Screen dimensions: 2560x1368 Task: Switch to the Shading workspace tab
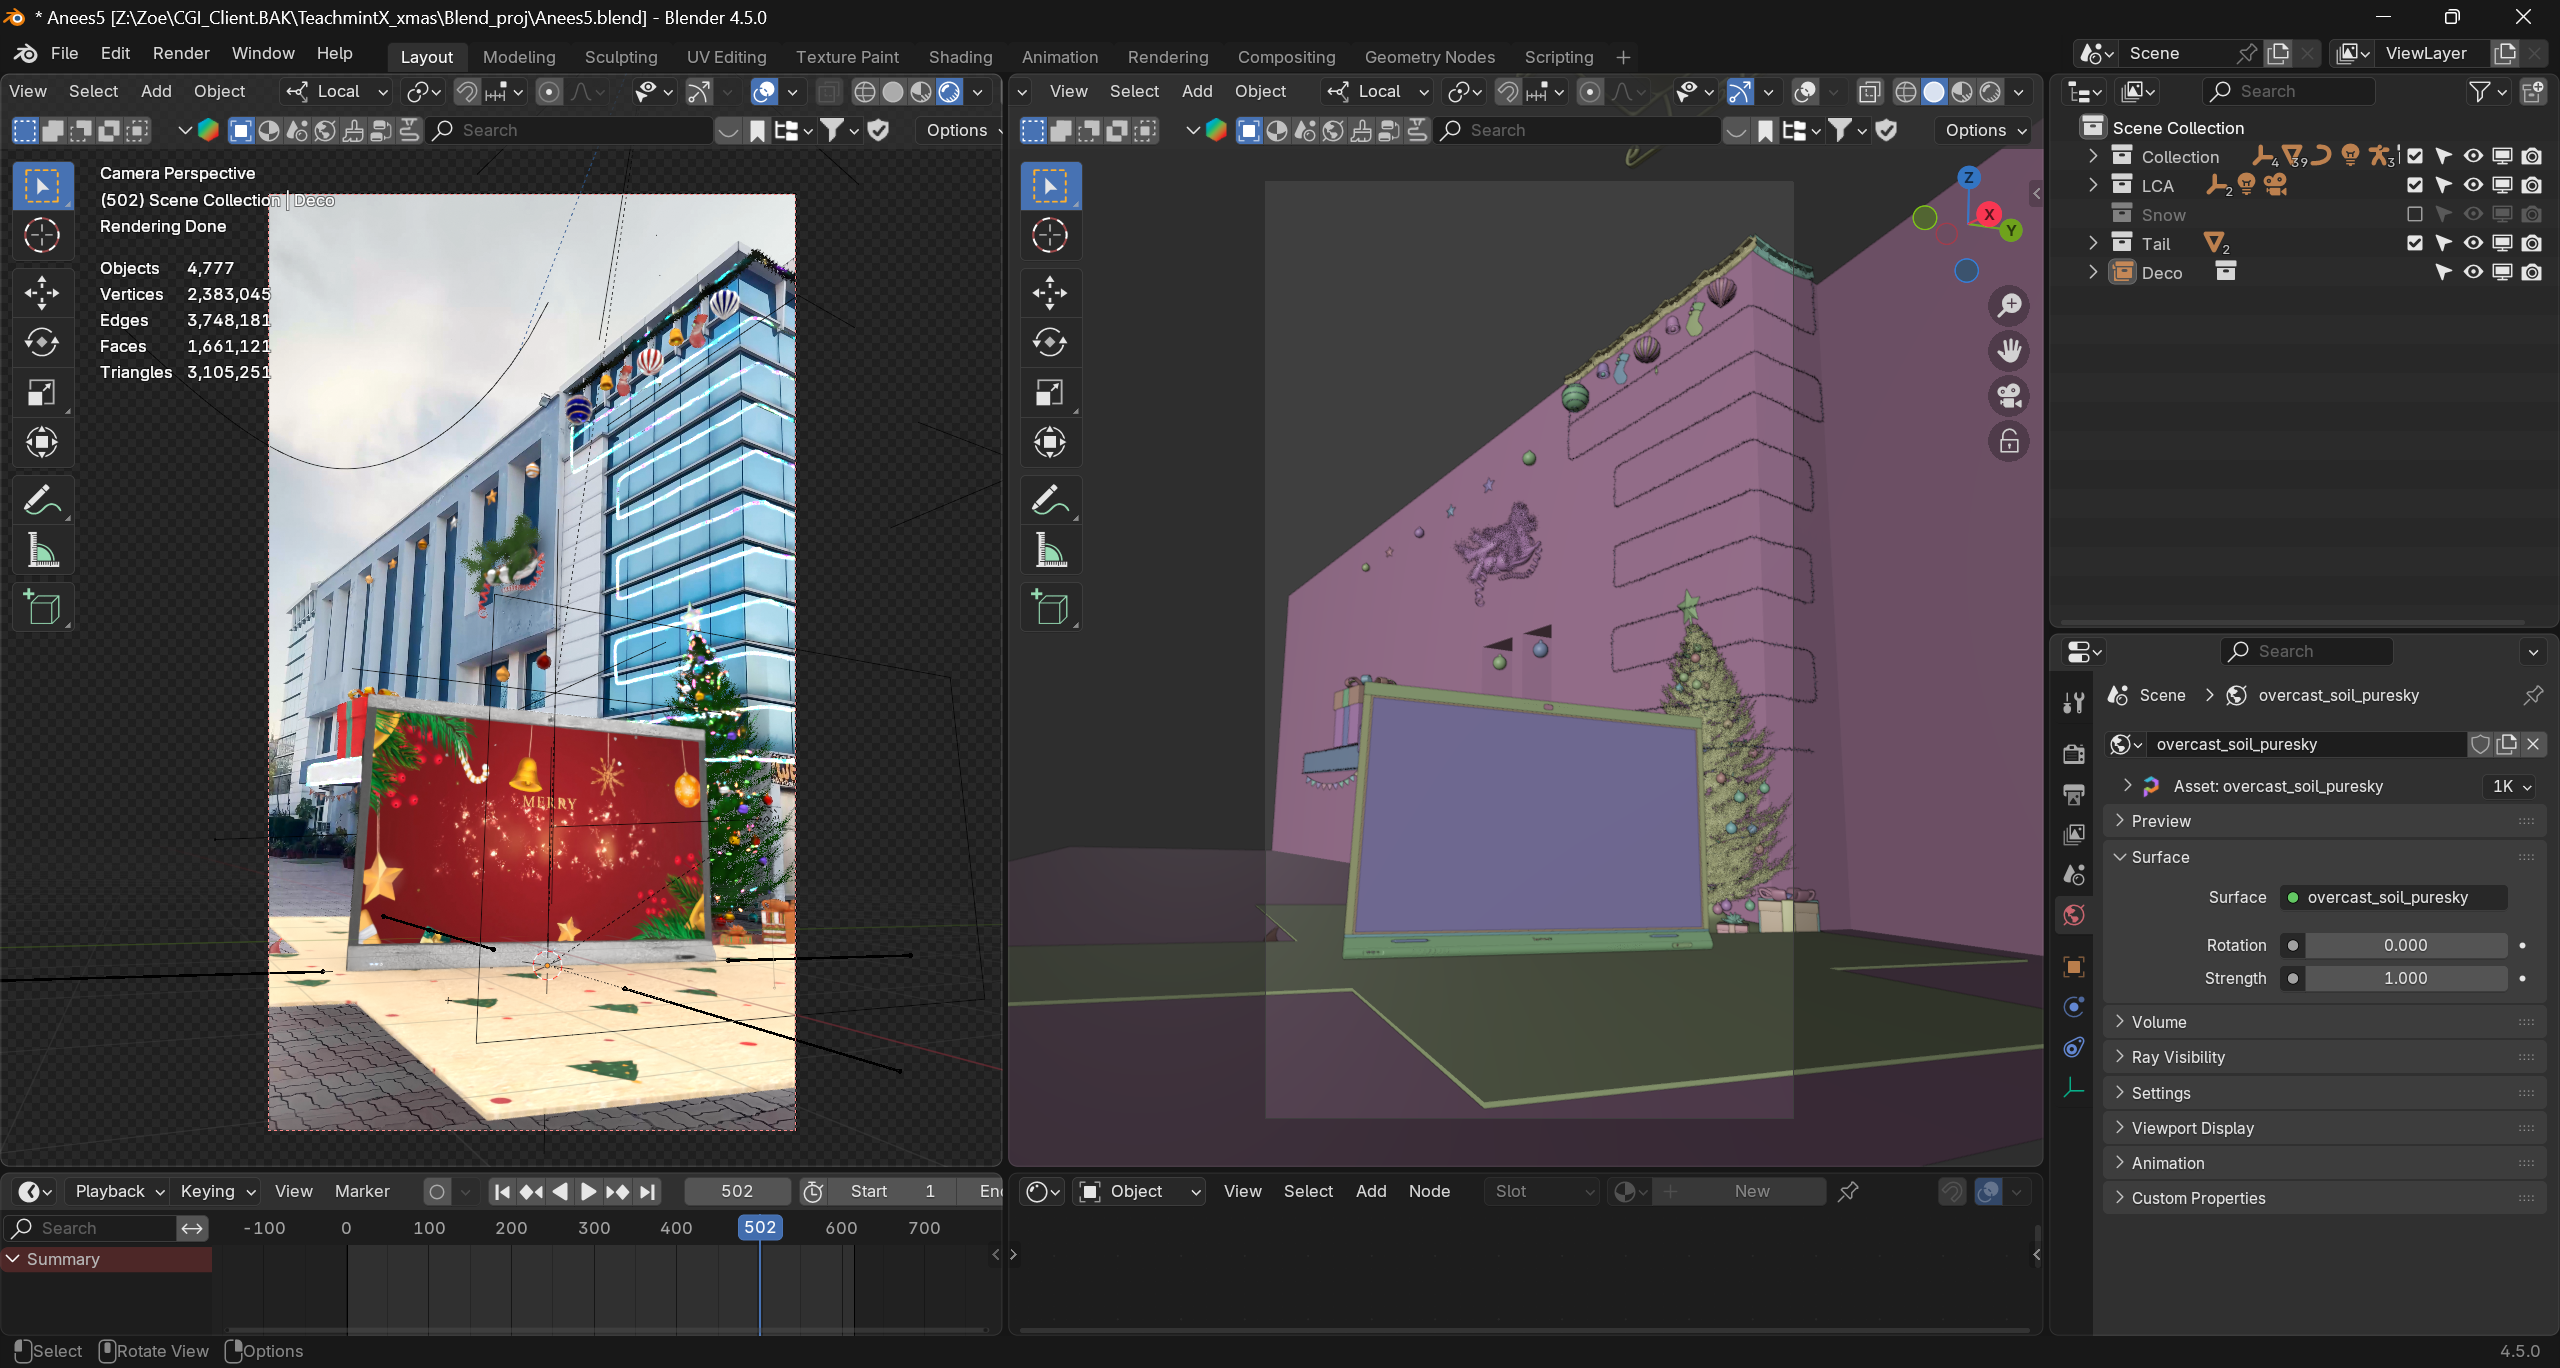click(x=960, y=57)
